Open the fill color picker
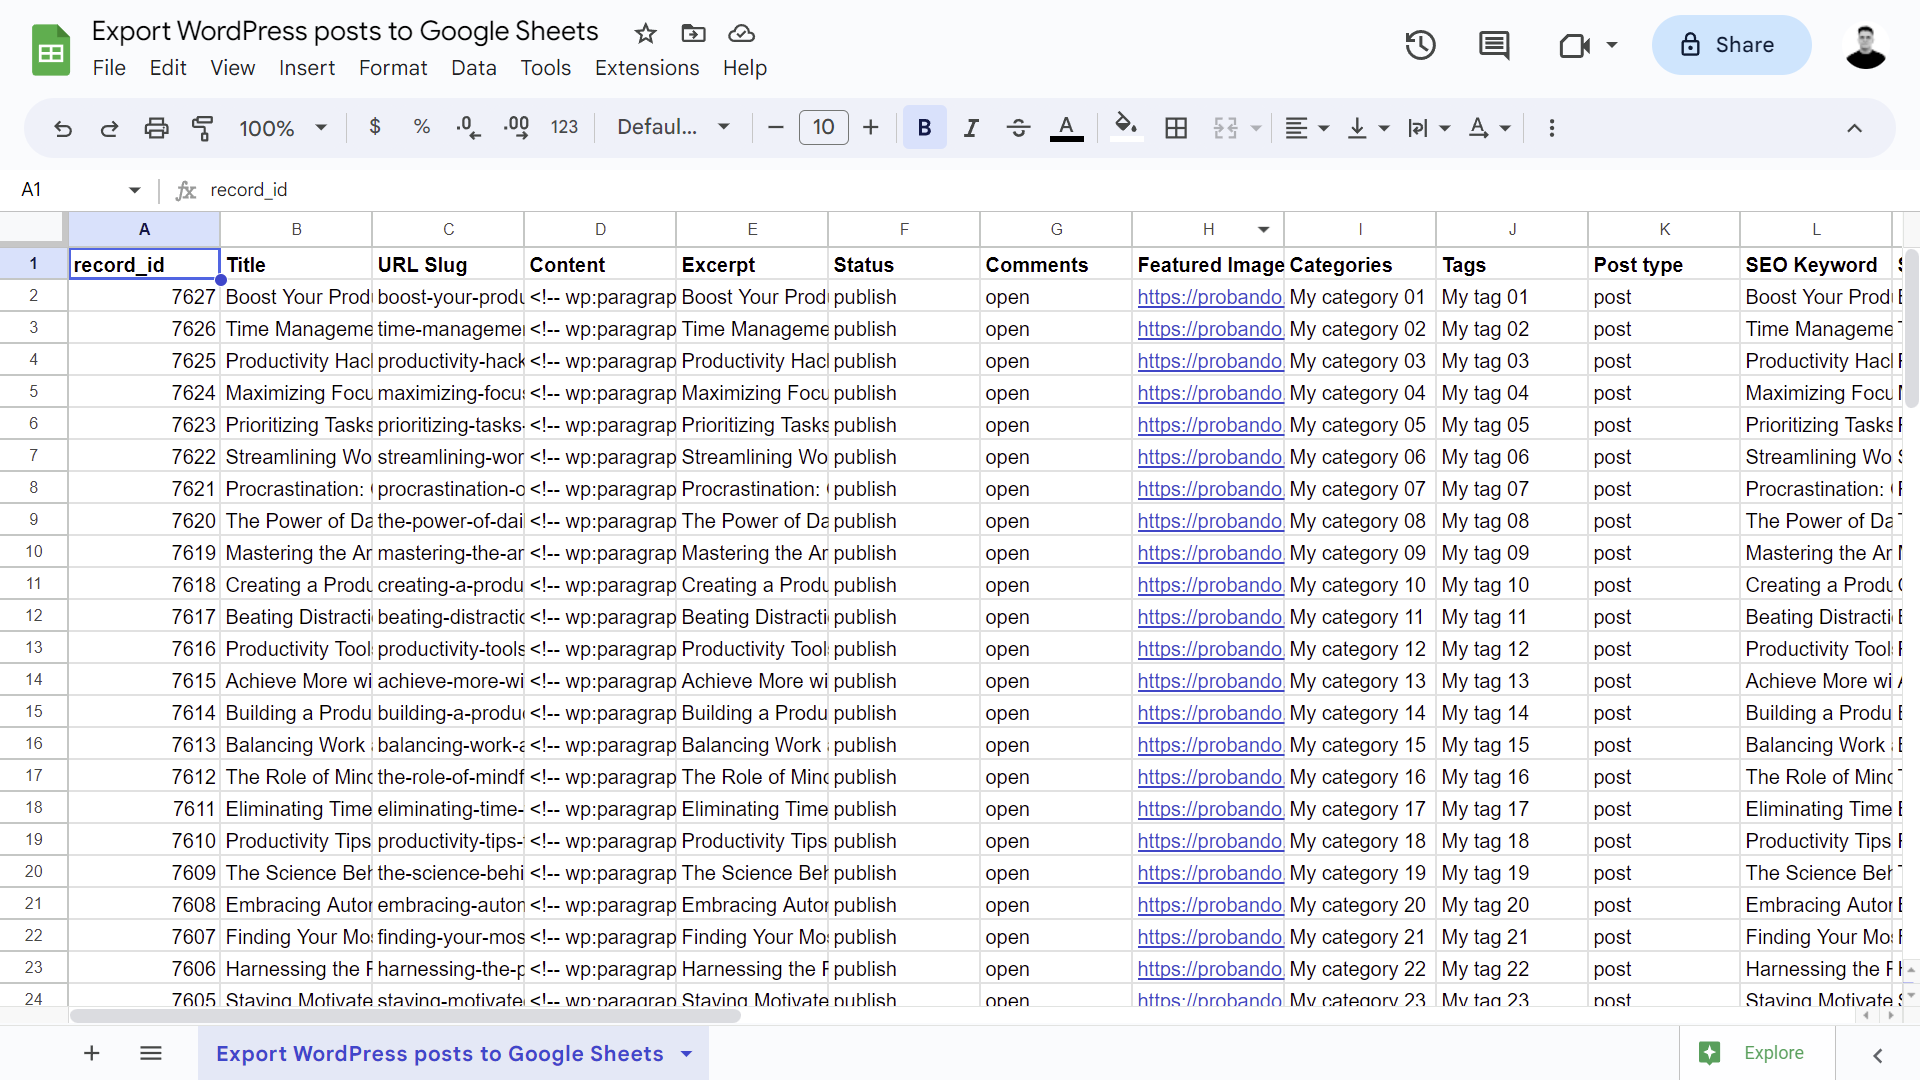 [1126, 128]
